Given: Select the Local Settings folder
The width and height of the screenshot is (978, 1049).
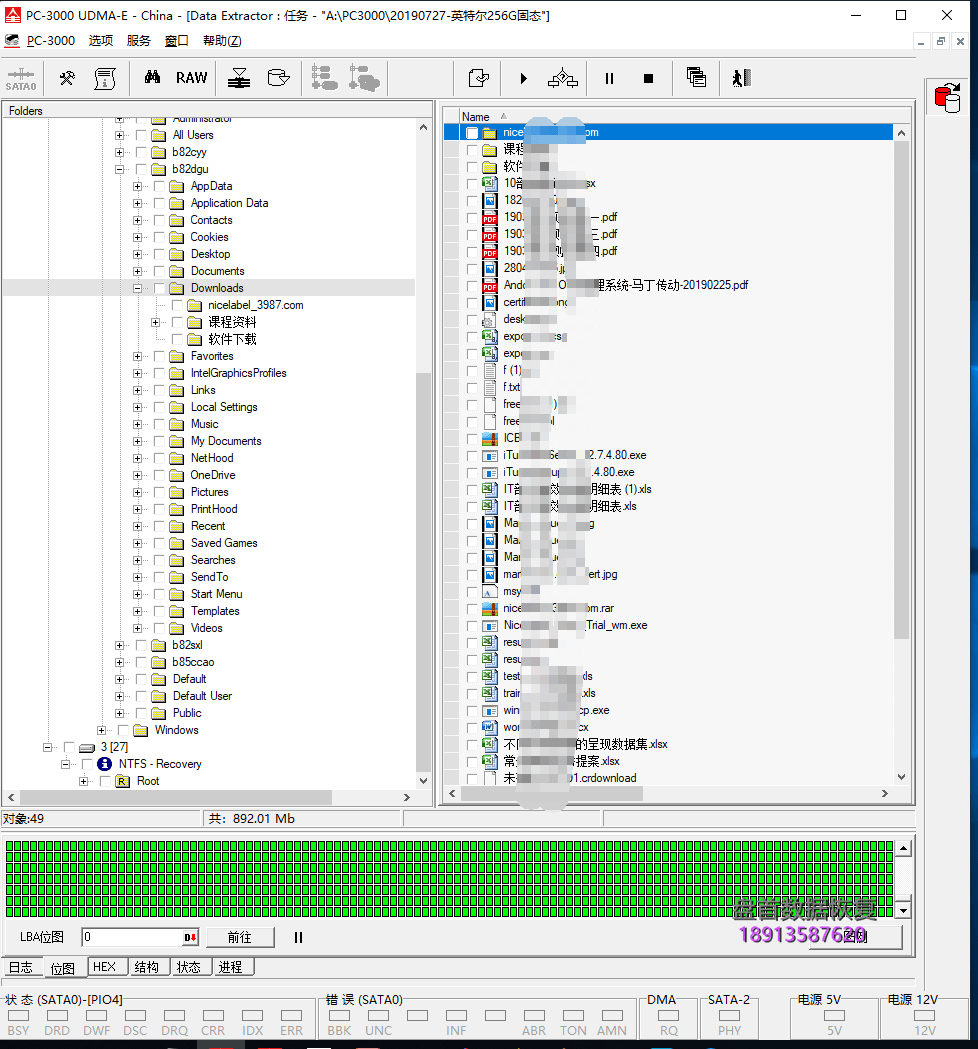Looking at the screenshot, I should 224,407.
